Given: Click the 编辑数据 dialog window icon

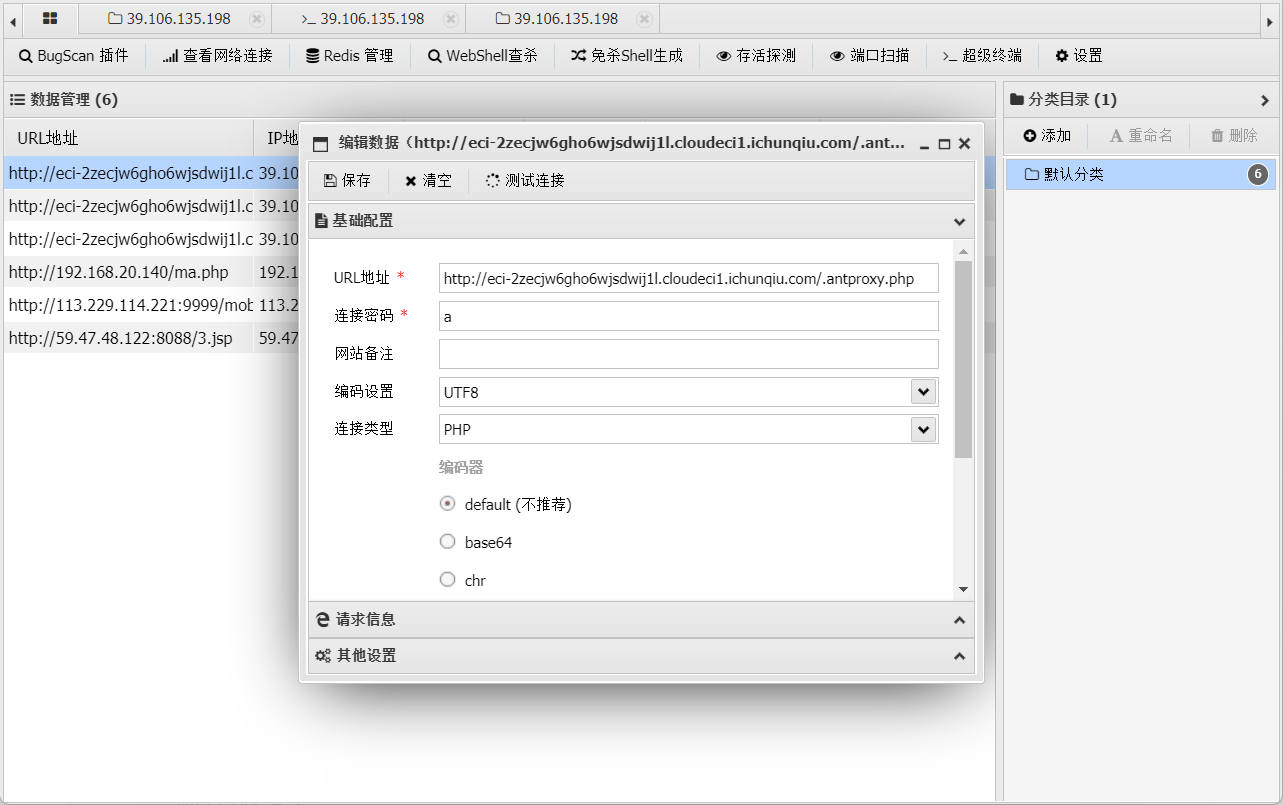Looking at the screenshot, I should coord(321,144).
